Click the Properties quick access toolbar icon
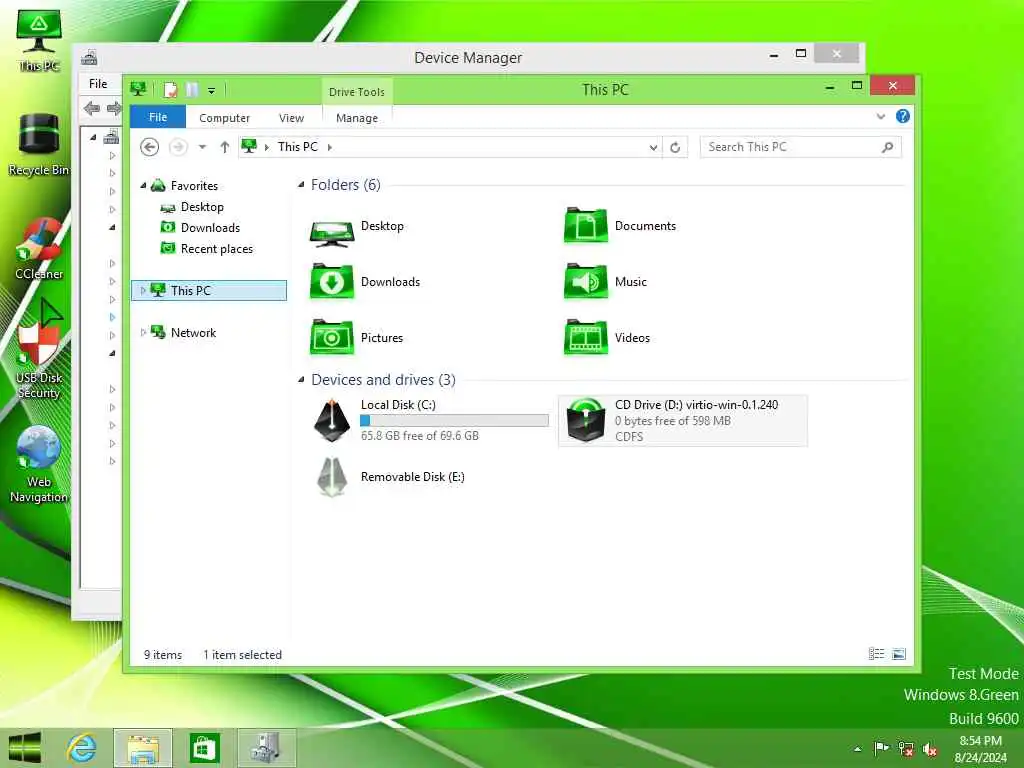 [170, 89]
